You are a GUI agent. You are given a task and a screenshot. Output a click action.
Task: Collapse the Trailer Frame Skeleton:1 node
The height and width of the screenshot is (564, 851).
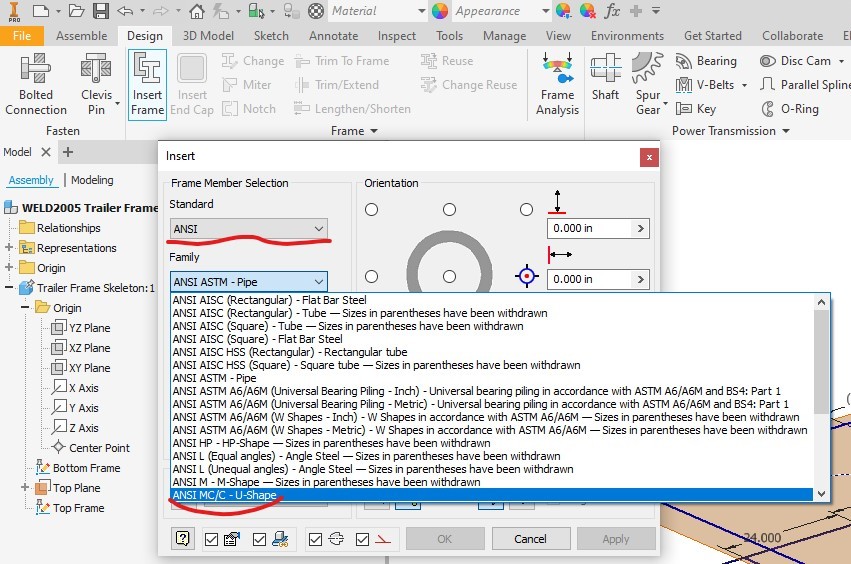point(9,288)
